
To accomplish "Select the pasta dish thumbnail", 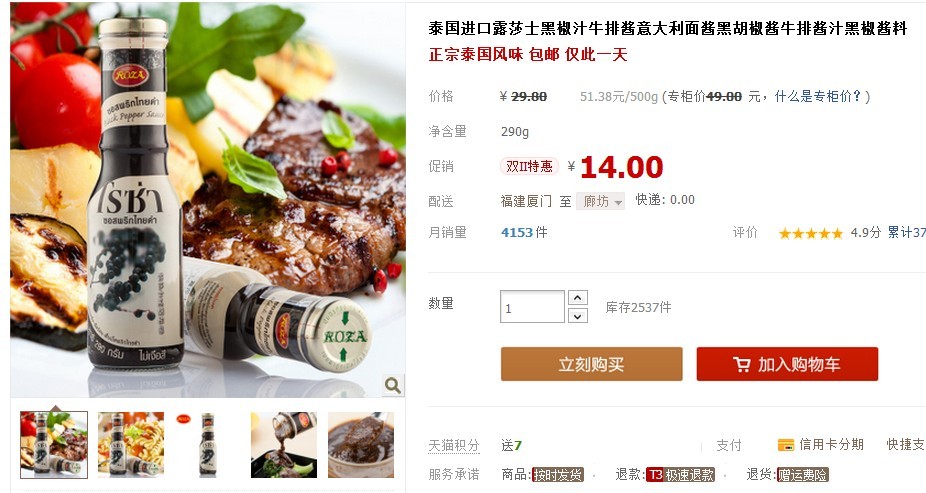I will tap(131, 445).
